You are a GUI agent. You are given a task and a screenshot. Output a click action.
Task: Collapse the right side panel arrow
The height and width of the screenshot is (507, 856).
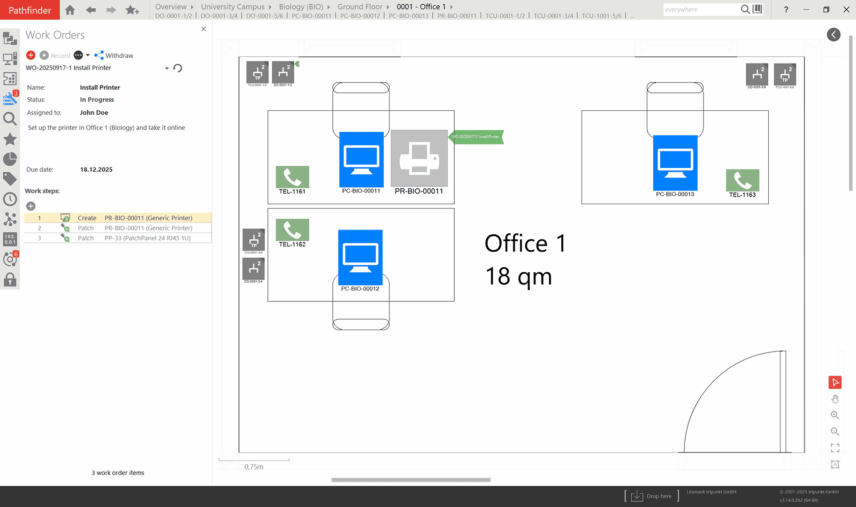(x=834, y=34)
